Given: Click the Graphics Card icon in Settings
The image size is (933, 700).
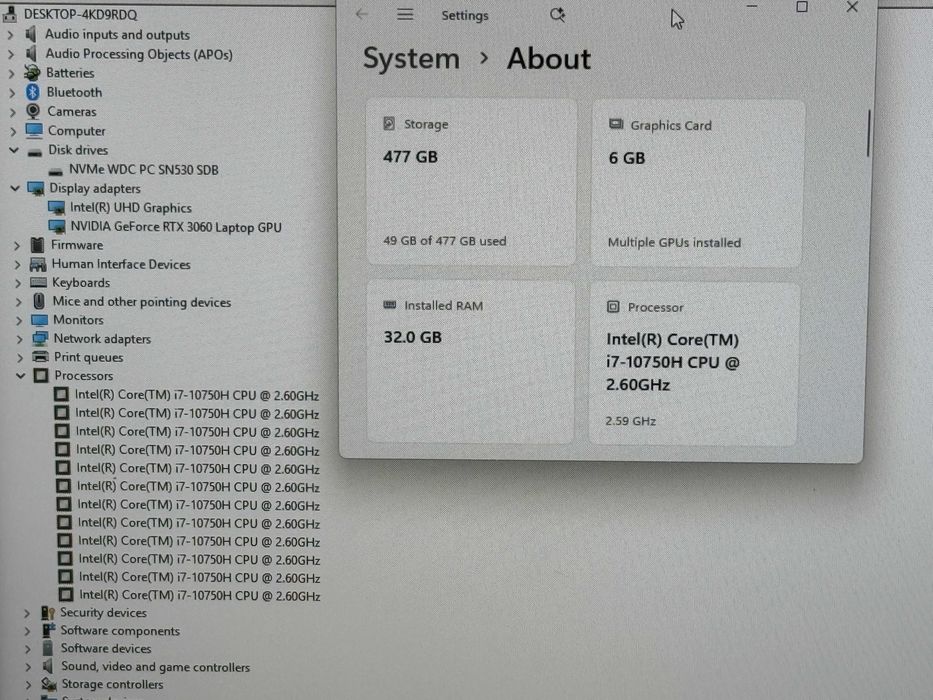Looking at the screenshot, I should 616,124.
